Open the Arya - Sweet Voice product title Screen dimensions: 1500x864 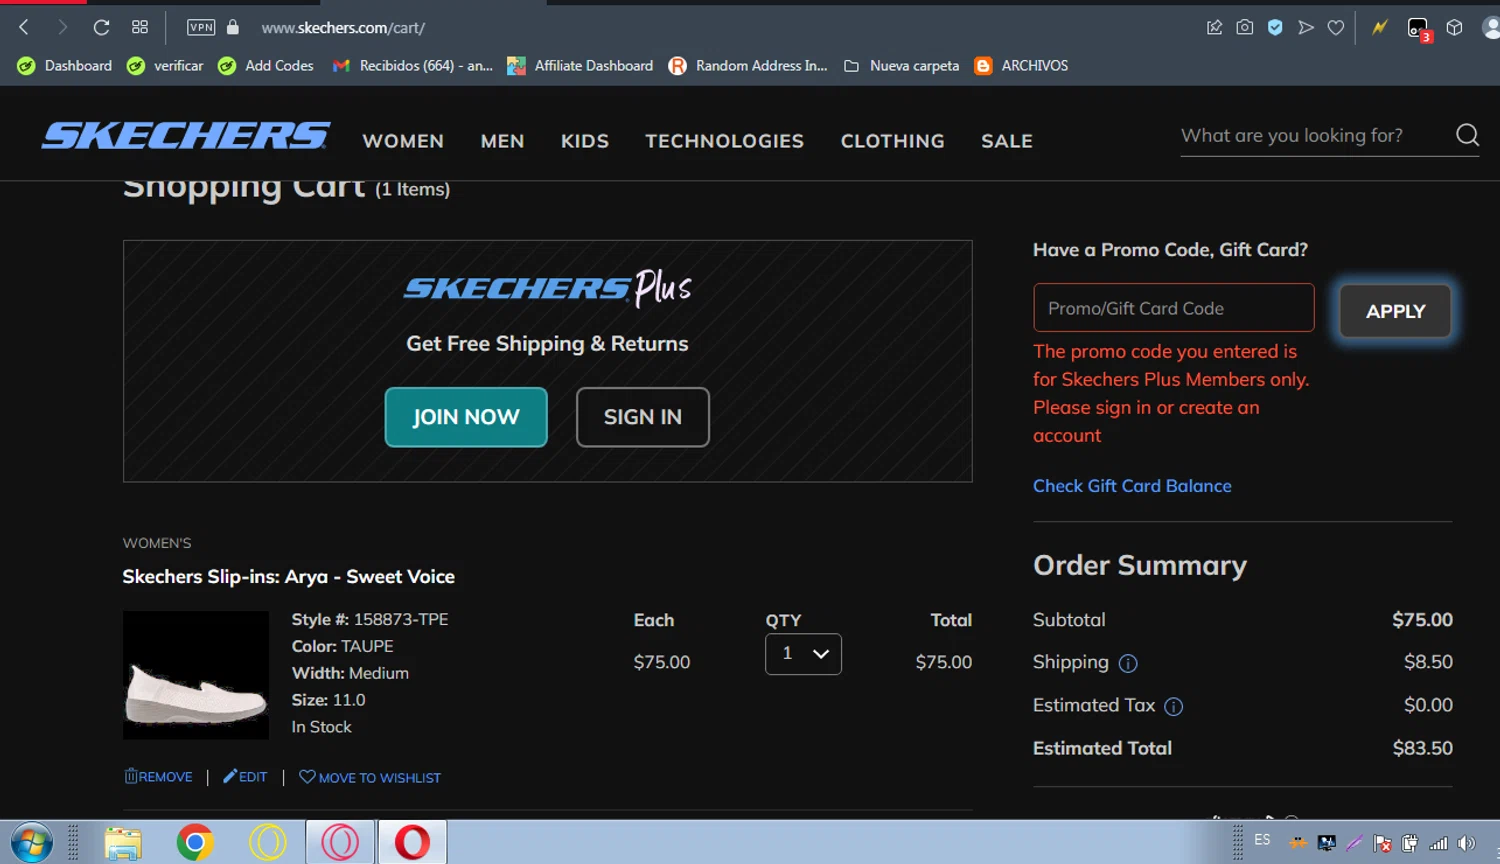pyautogui.click(x=288, y=577)
